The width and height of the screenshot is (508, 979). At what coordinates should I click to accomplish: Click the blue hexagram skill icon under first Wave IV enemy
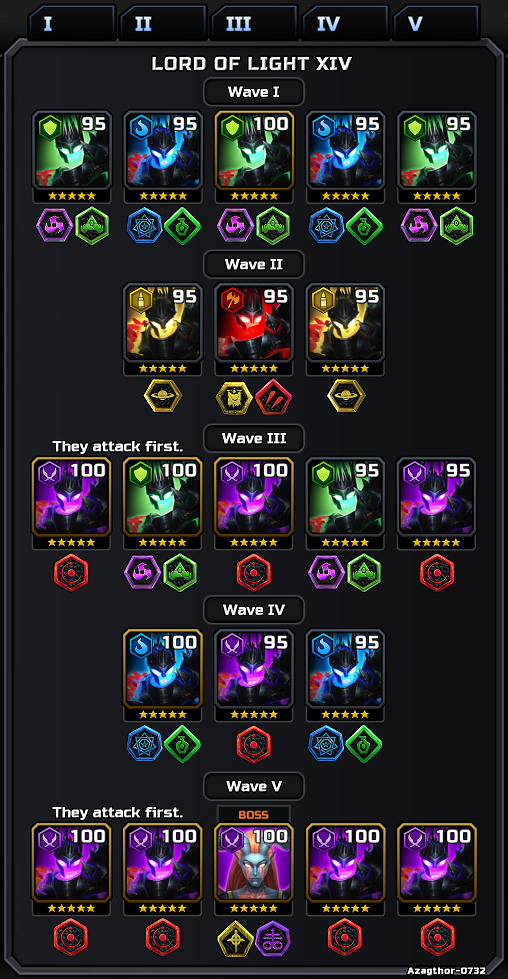(144, 744)
